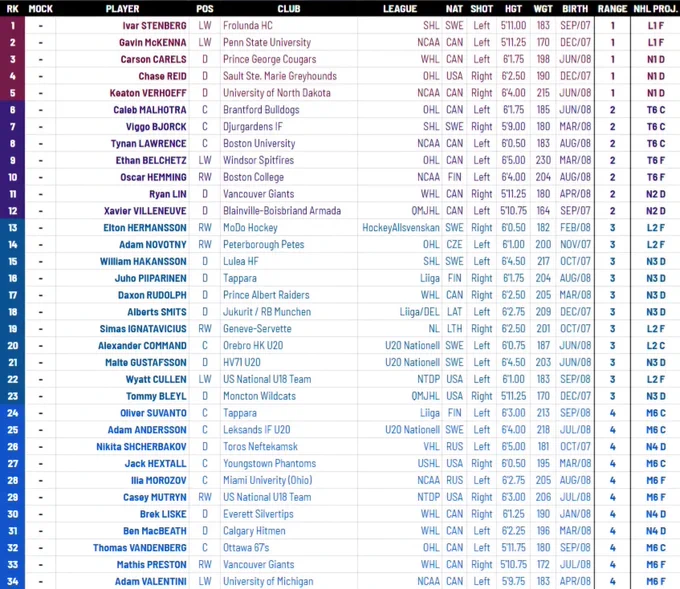Select player name Keaton VERHOEFF
The height and width of the screenshot is (589, 680).
coord(148,93)
